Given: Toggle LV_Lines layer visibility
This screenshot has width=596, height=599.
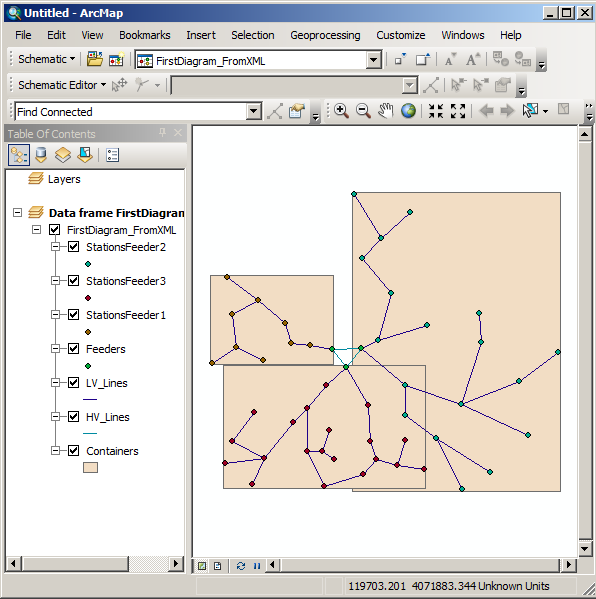Looking at the screenshot, I should click(x=73, y=383).
